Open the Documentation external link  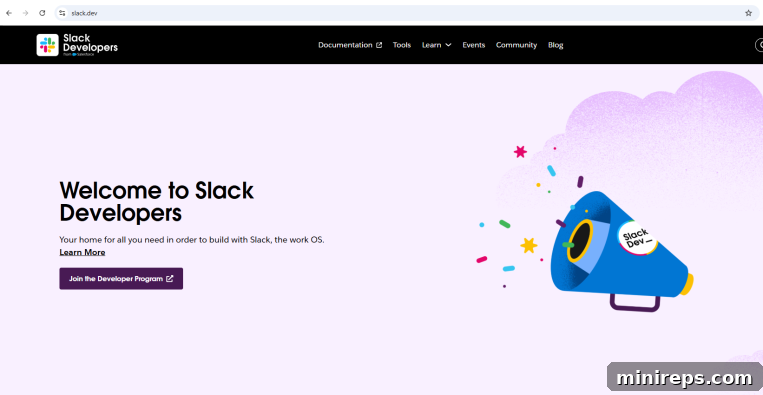[x=350, y=45]
